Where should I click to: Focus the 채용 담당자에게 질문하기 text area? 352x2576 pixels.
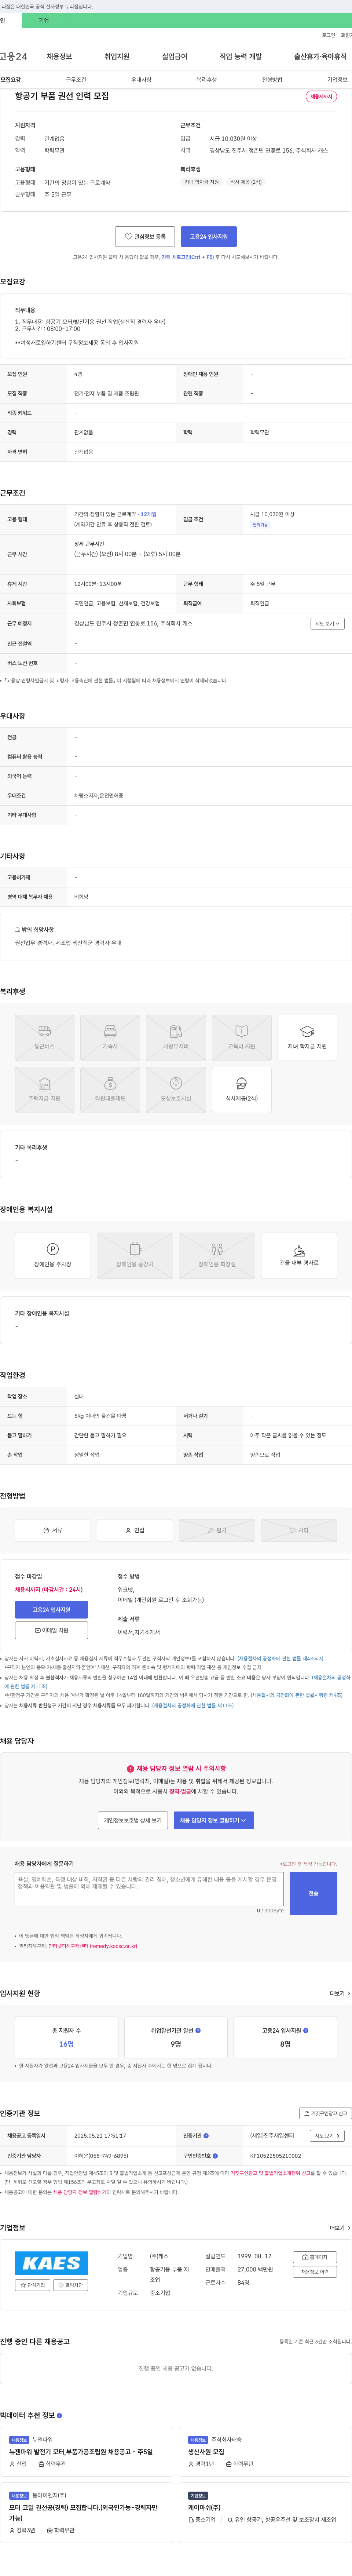[149, 1889]
